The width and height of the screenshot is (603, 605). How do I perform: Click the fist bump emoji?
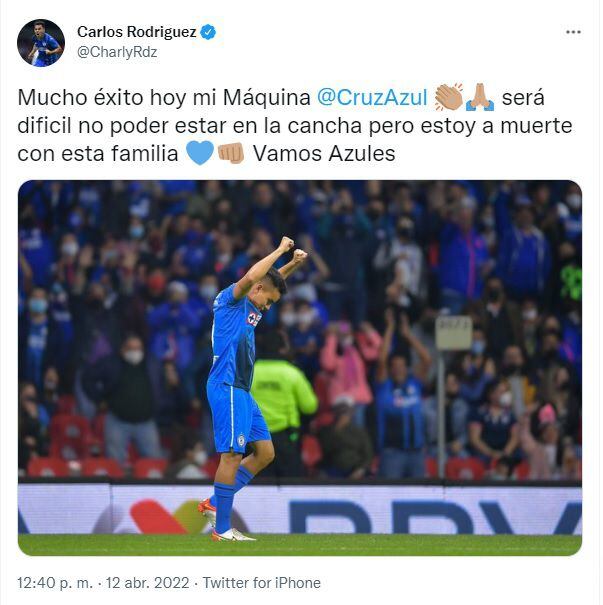pos(231,153)
